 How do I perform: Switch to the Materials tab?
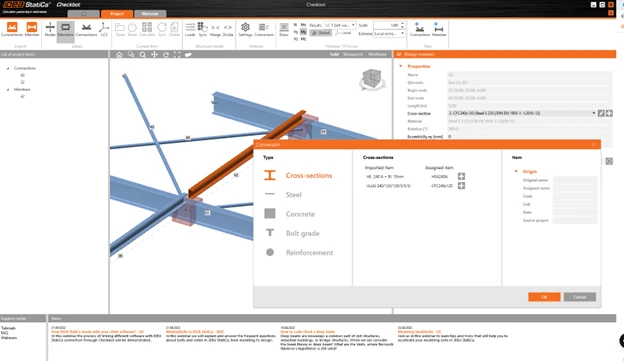(150, 14)
